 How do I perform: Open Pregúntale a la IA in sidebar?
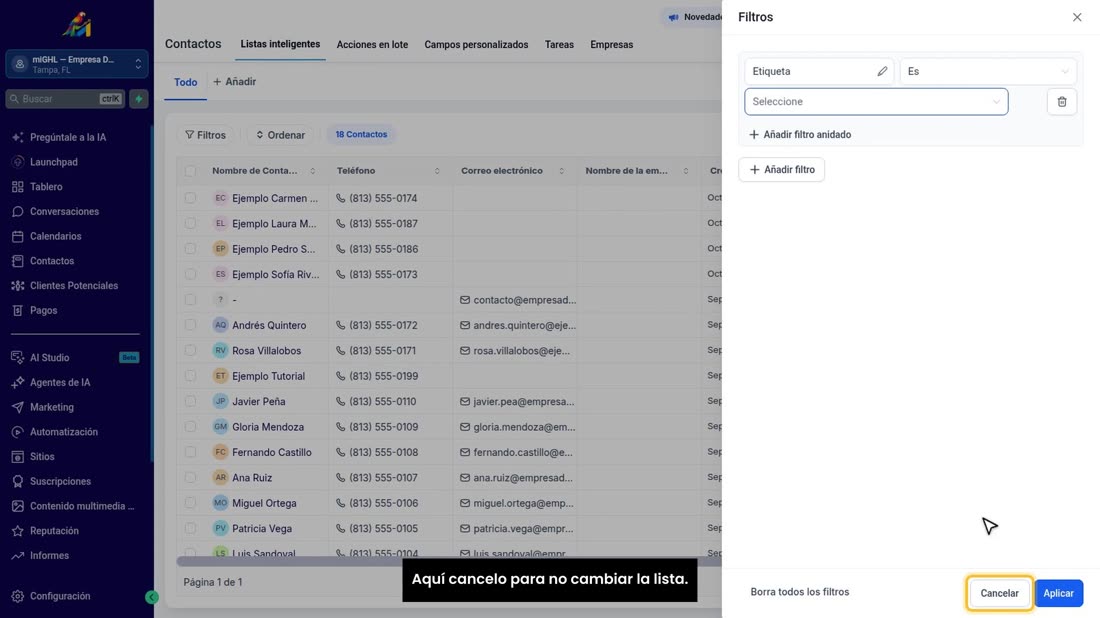pyautogui.click(x=68, y=137)
